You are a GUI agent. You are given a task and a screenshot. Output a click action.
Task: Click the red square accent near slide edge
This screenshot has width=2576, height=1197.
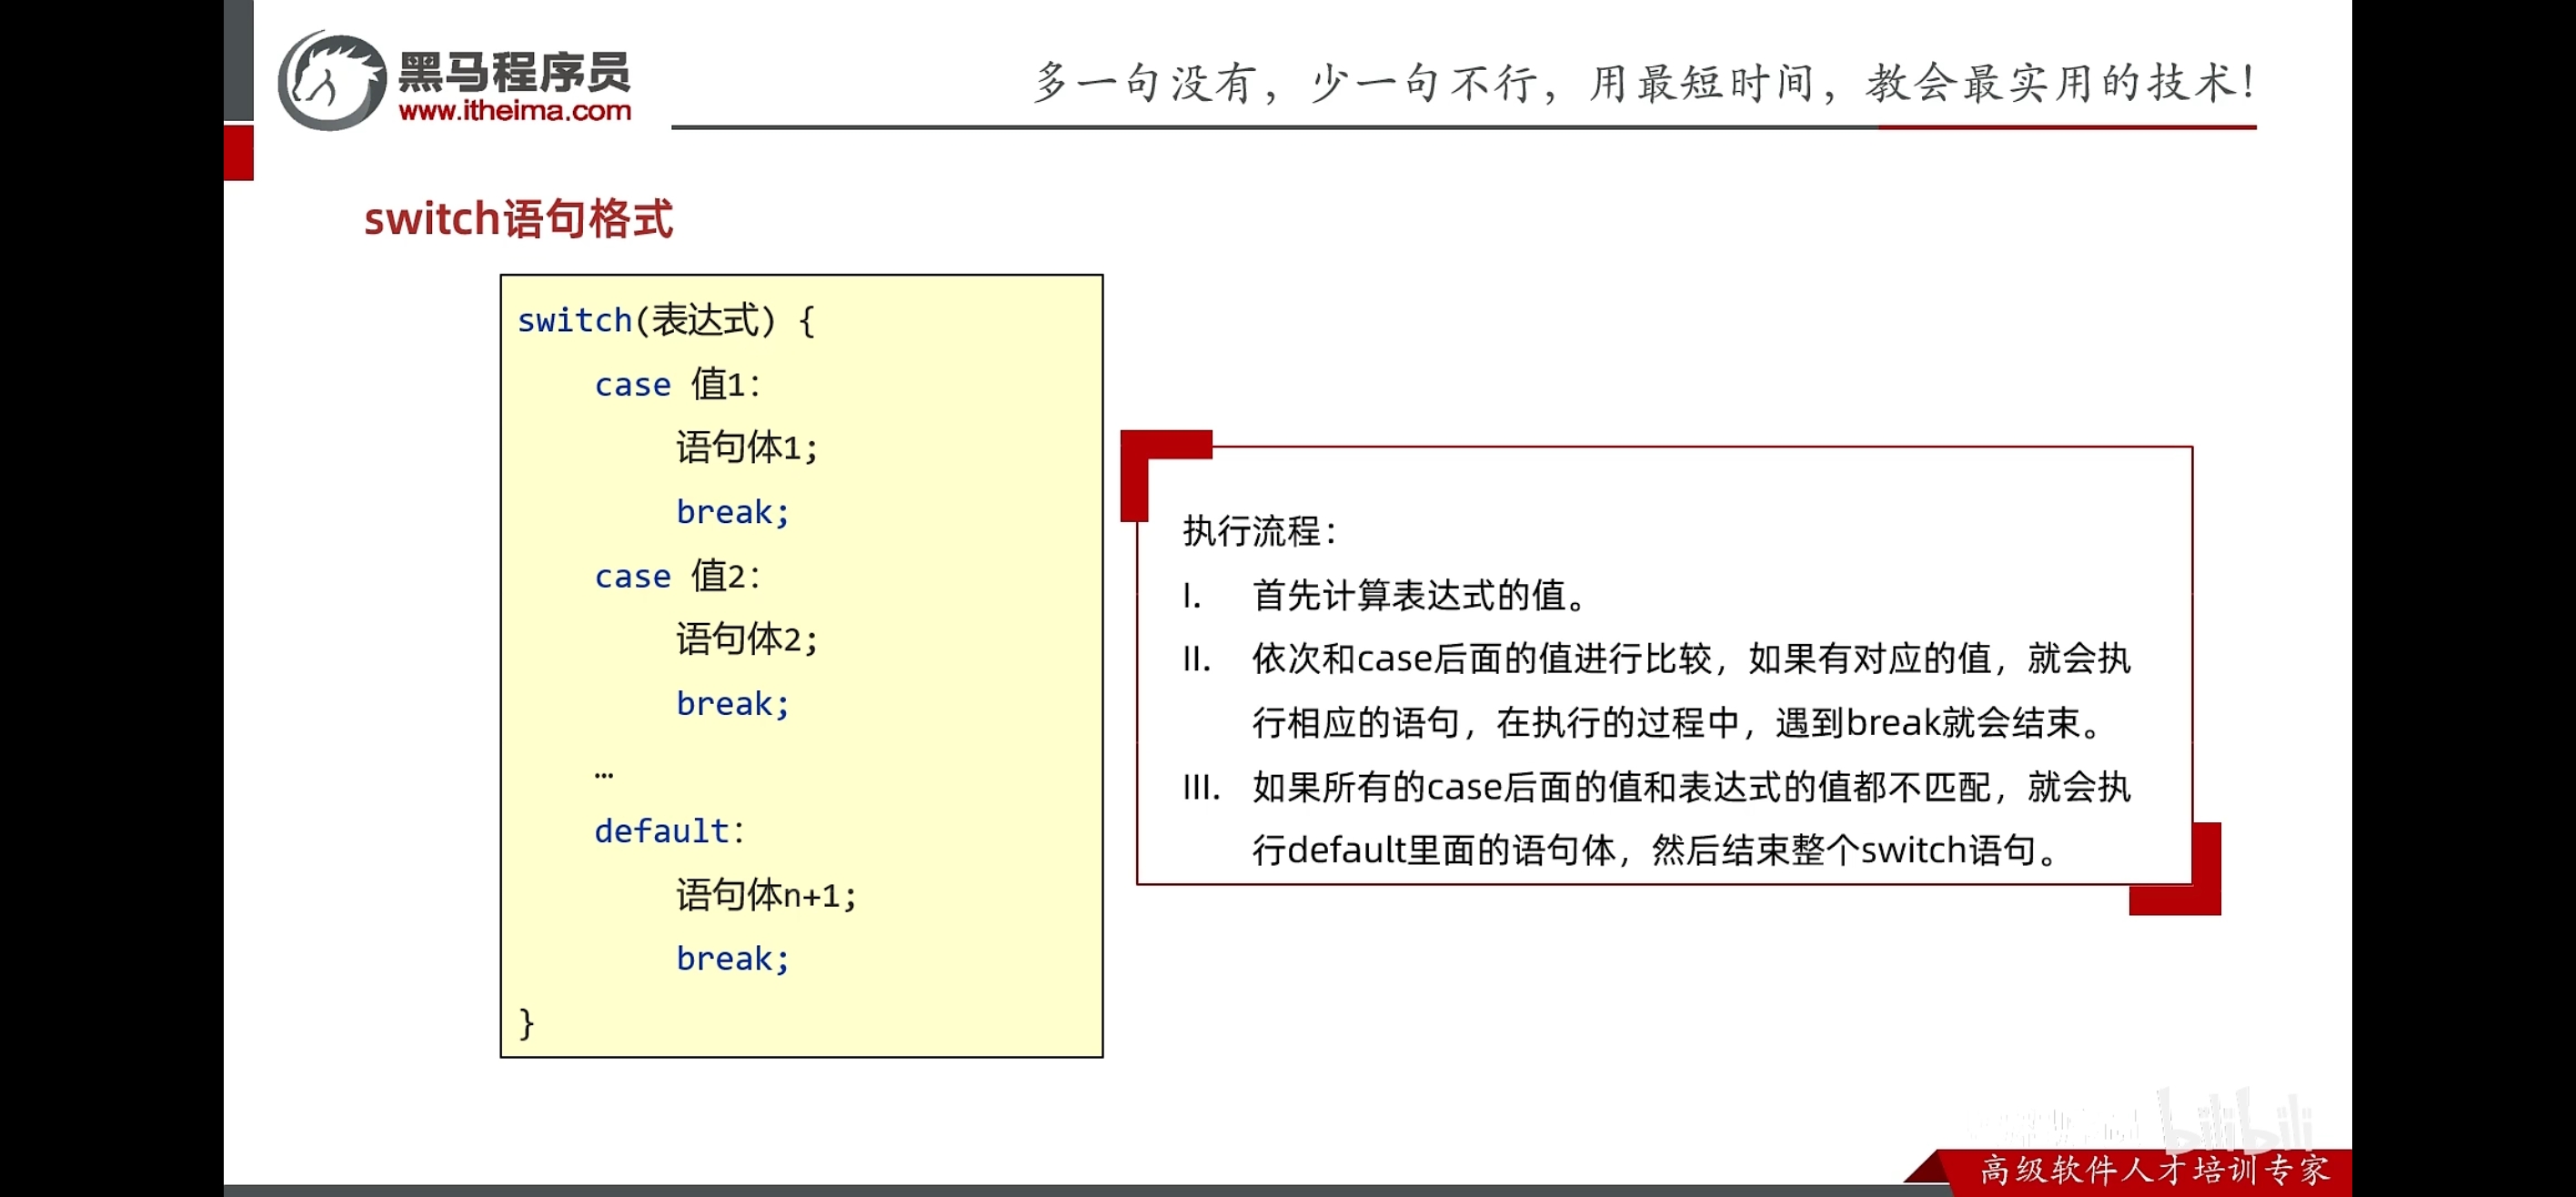click(240, 152)
